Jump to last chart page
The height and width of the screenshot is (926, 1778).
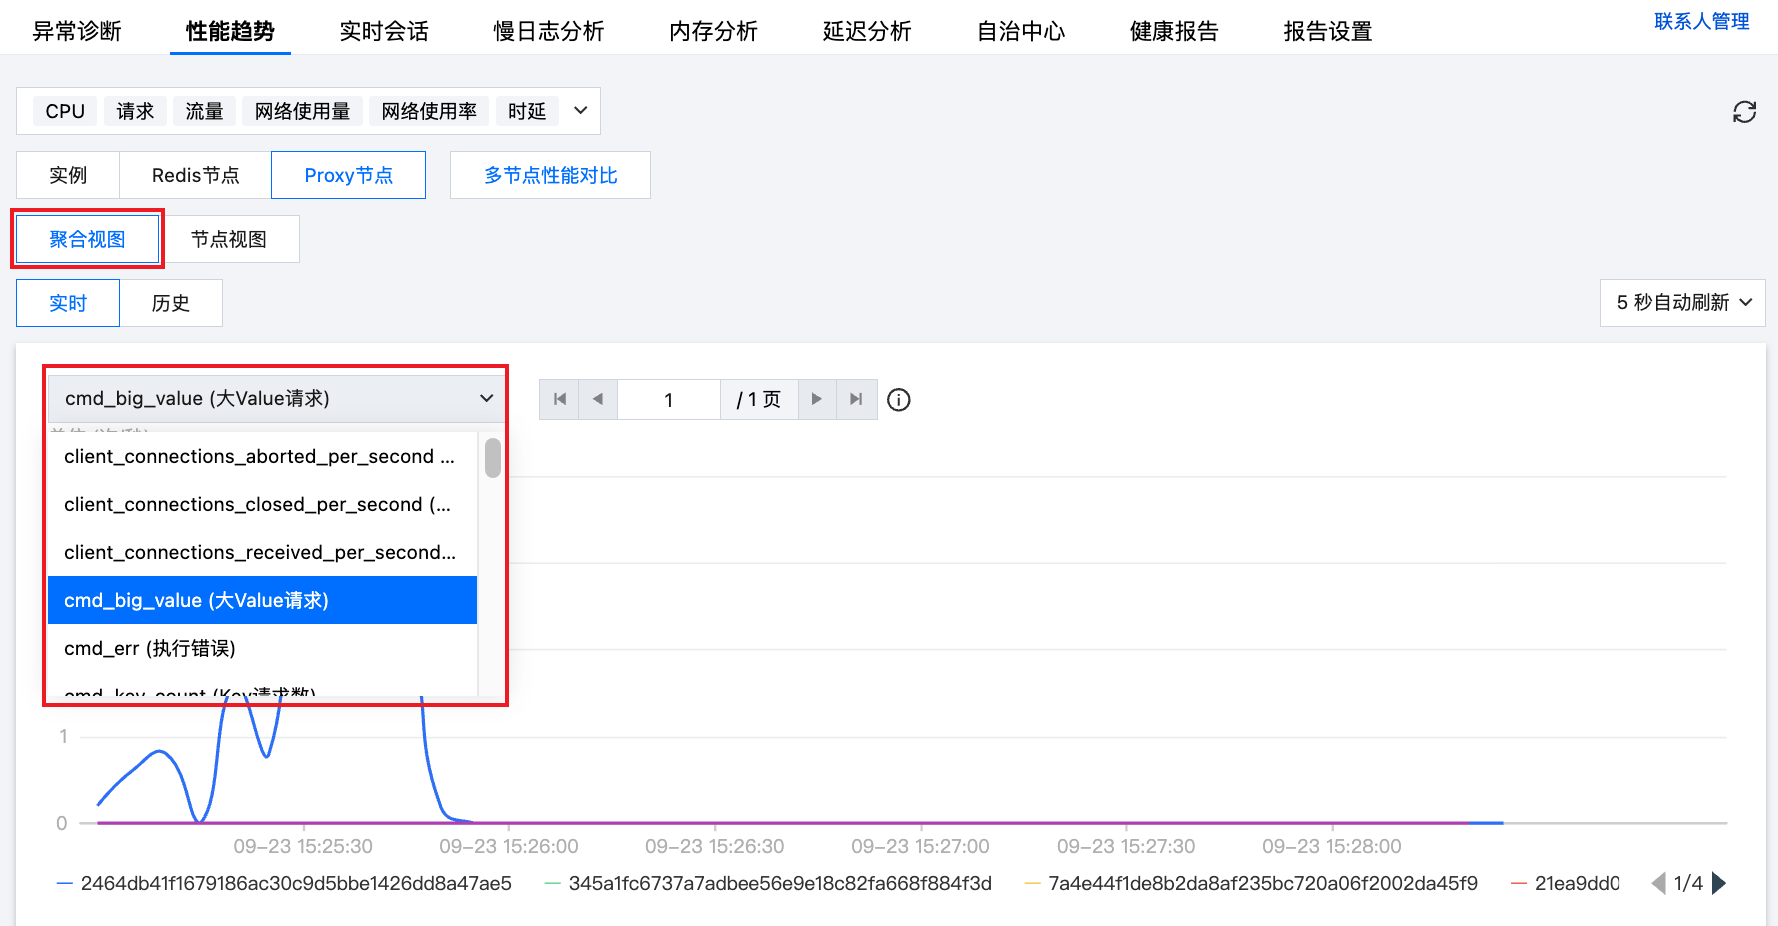tap(856, 399)
